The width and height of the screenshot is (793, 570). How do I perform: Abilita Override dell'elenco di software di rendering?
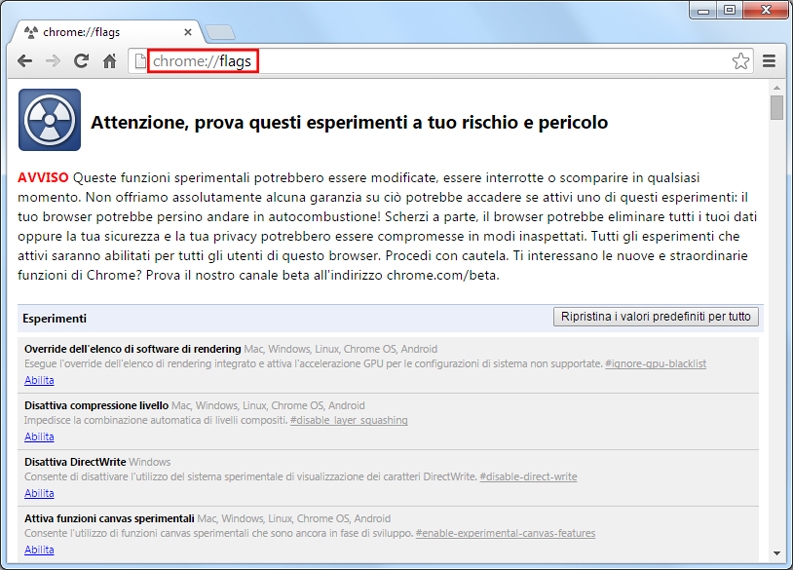click(x=39, y=380)
